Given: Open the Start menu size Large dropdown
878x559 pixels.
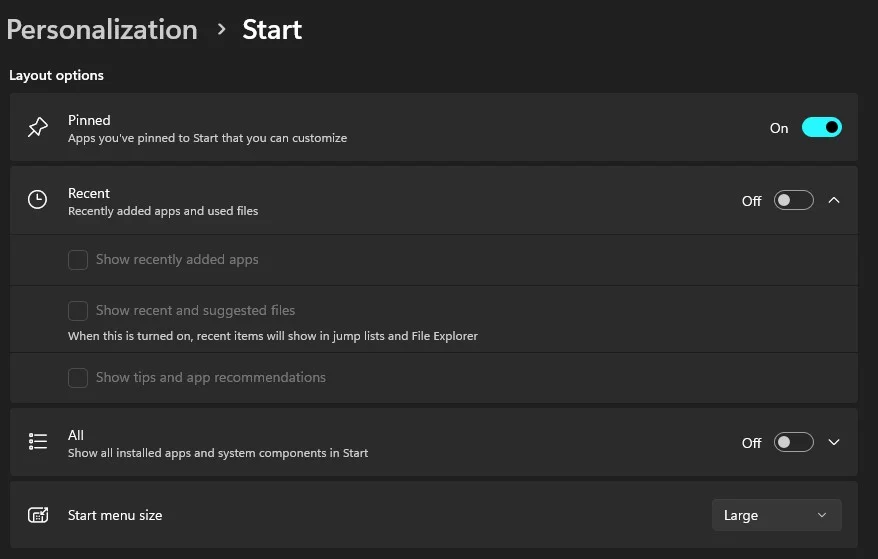Looking at the screenshot, I should pyautogui.click(x=777, y=515).
